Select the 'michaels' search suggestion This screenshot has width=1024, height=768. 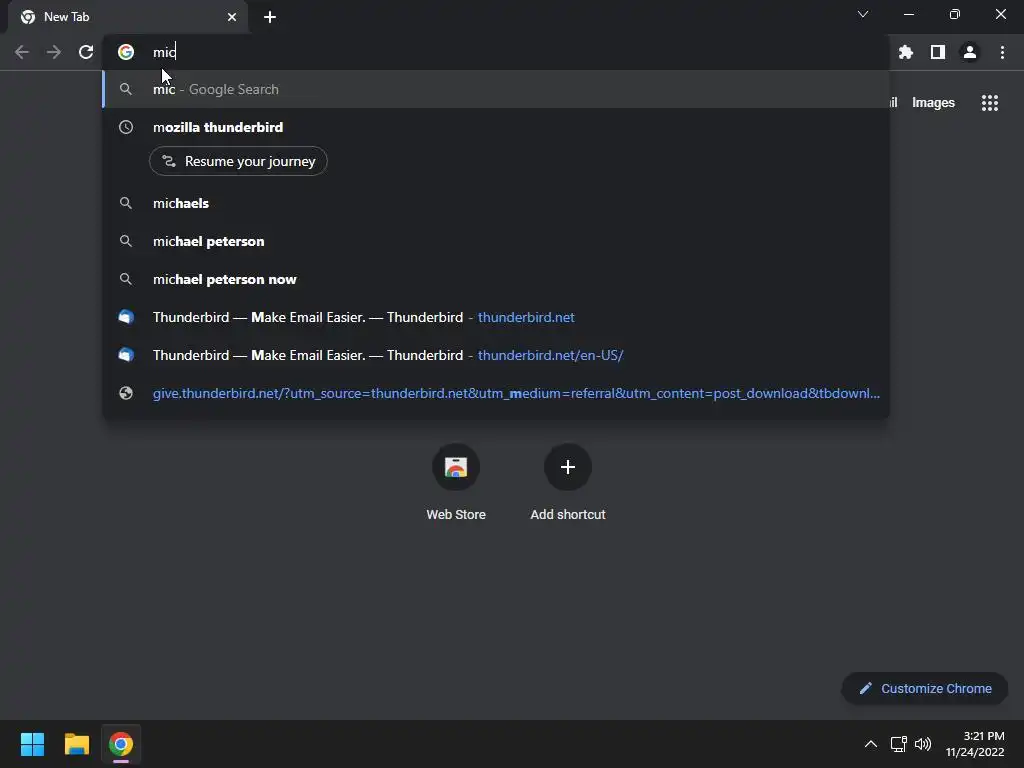[496, 203]
